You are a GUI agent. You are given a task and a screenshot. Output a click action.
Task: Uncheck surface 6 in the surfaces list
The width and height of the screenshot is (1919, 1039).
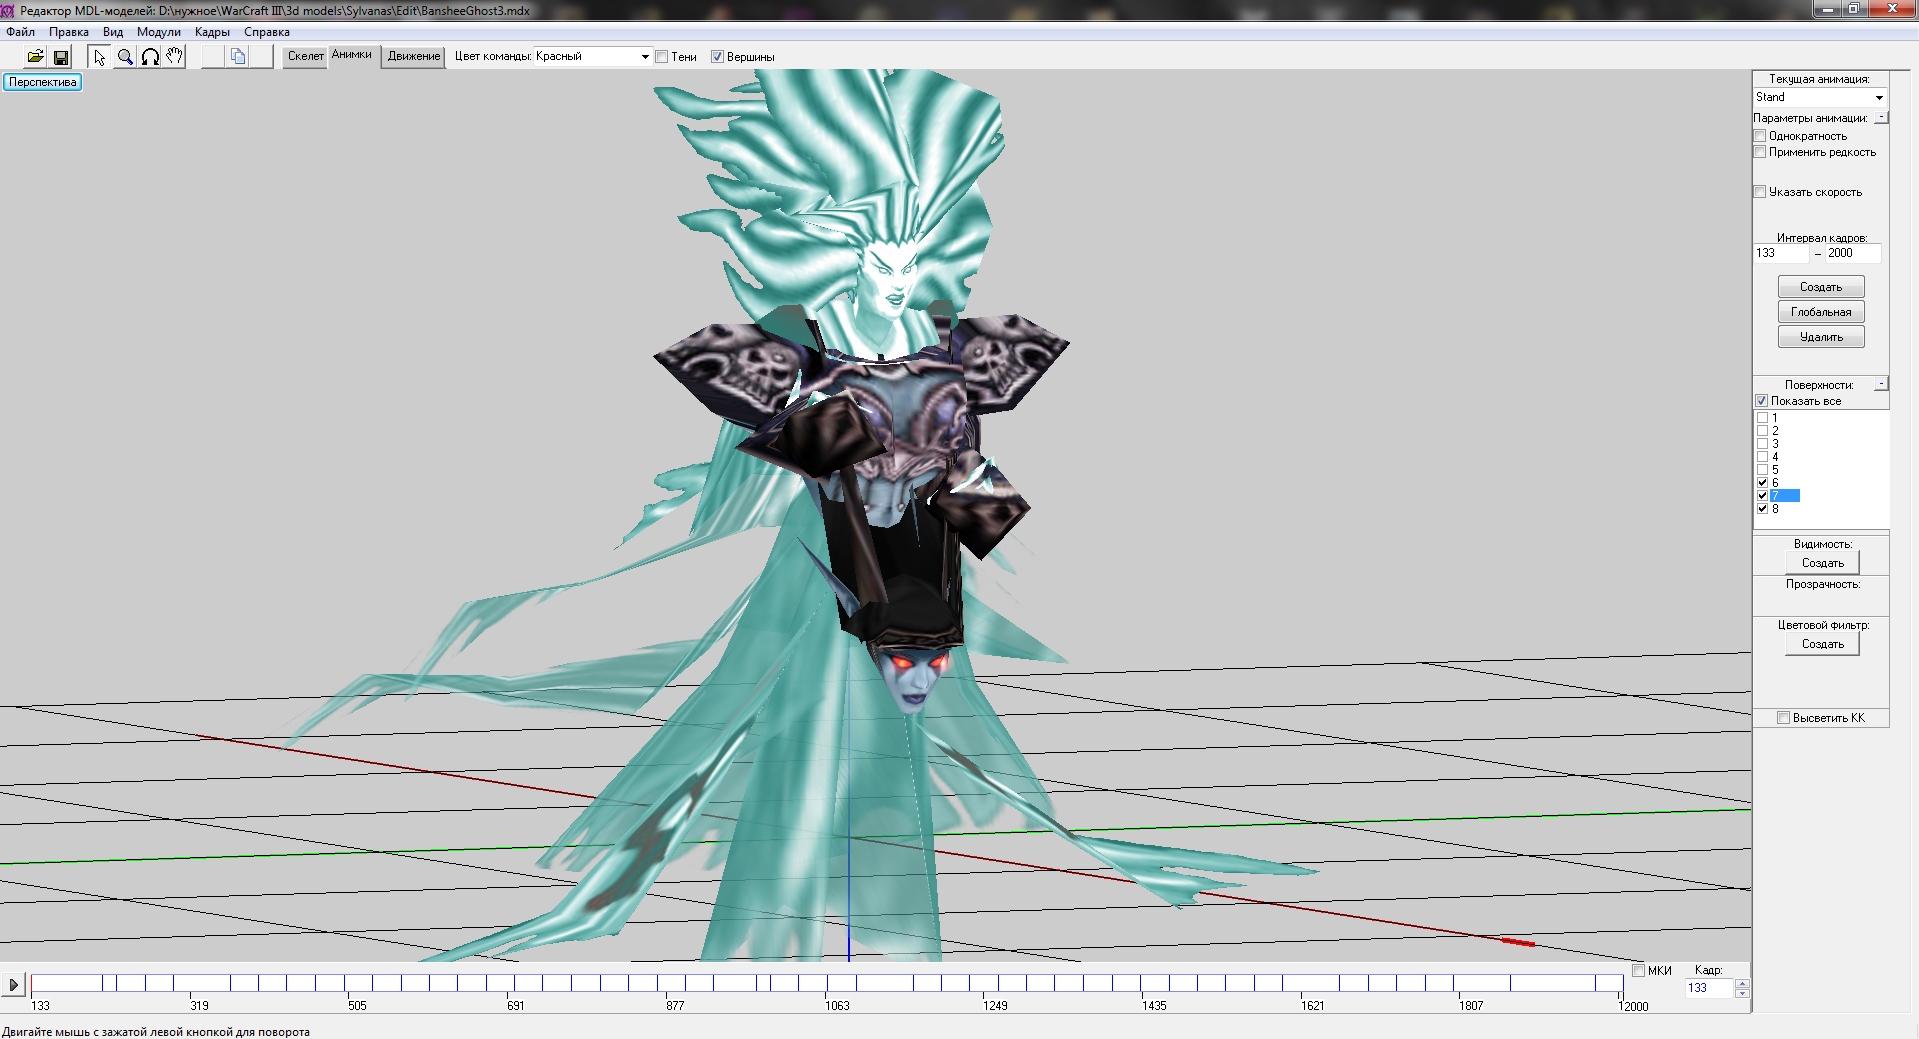[1762, 483]
